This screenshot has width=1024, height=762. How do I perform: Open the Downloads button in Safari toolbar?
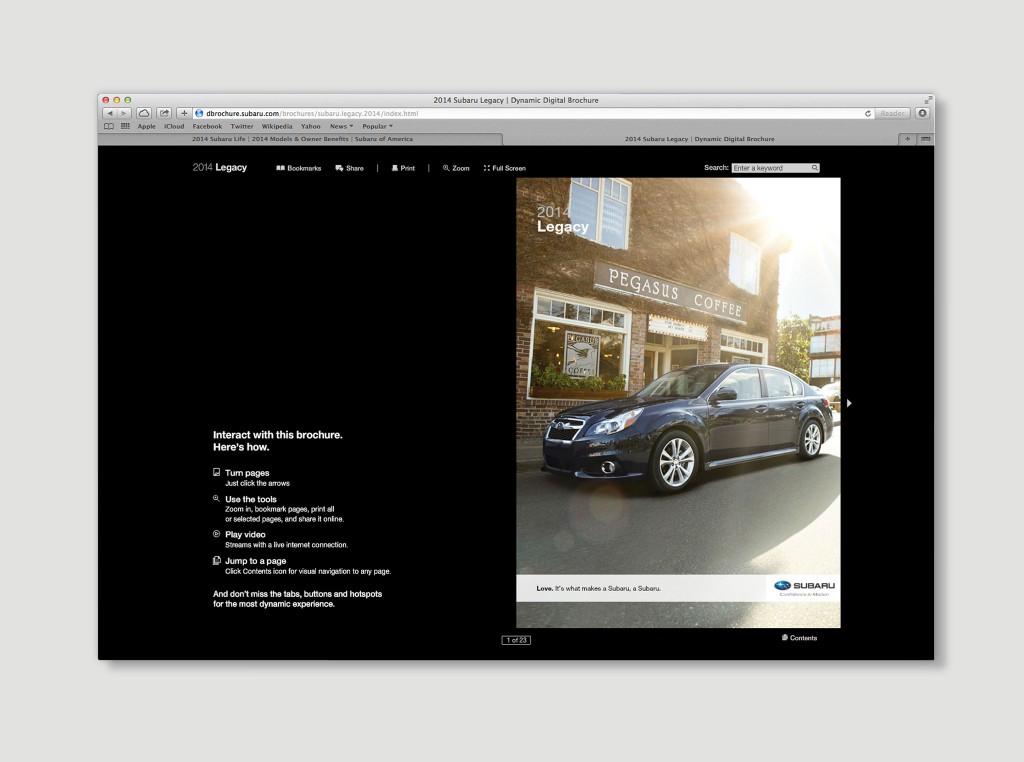(x=922, y=114)
